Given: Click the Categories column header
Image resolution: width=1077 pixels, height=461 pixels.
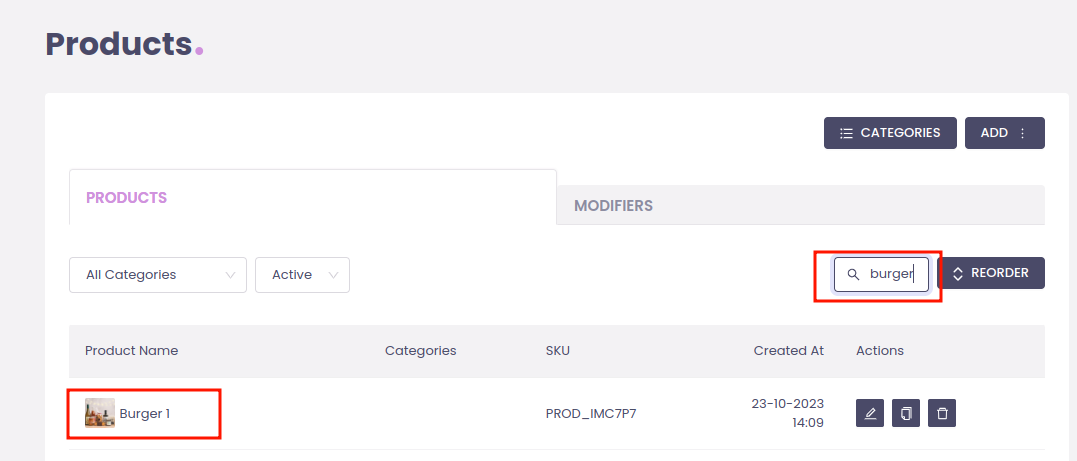Looking at the screenshot, I should (x=420, y=351).
